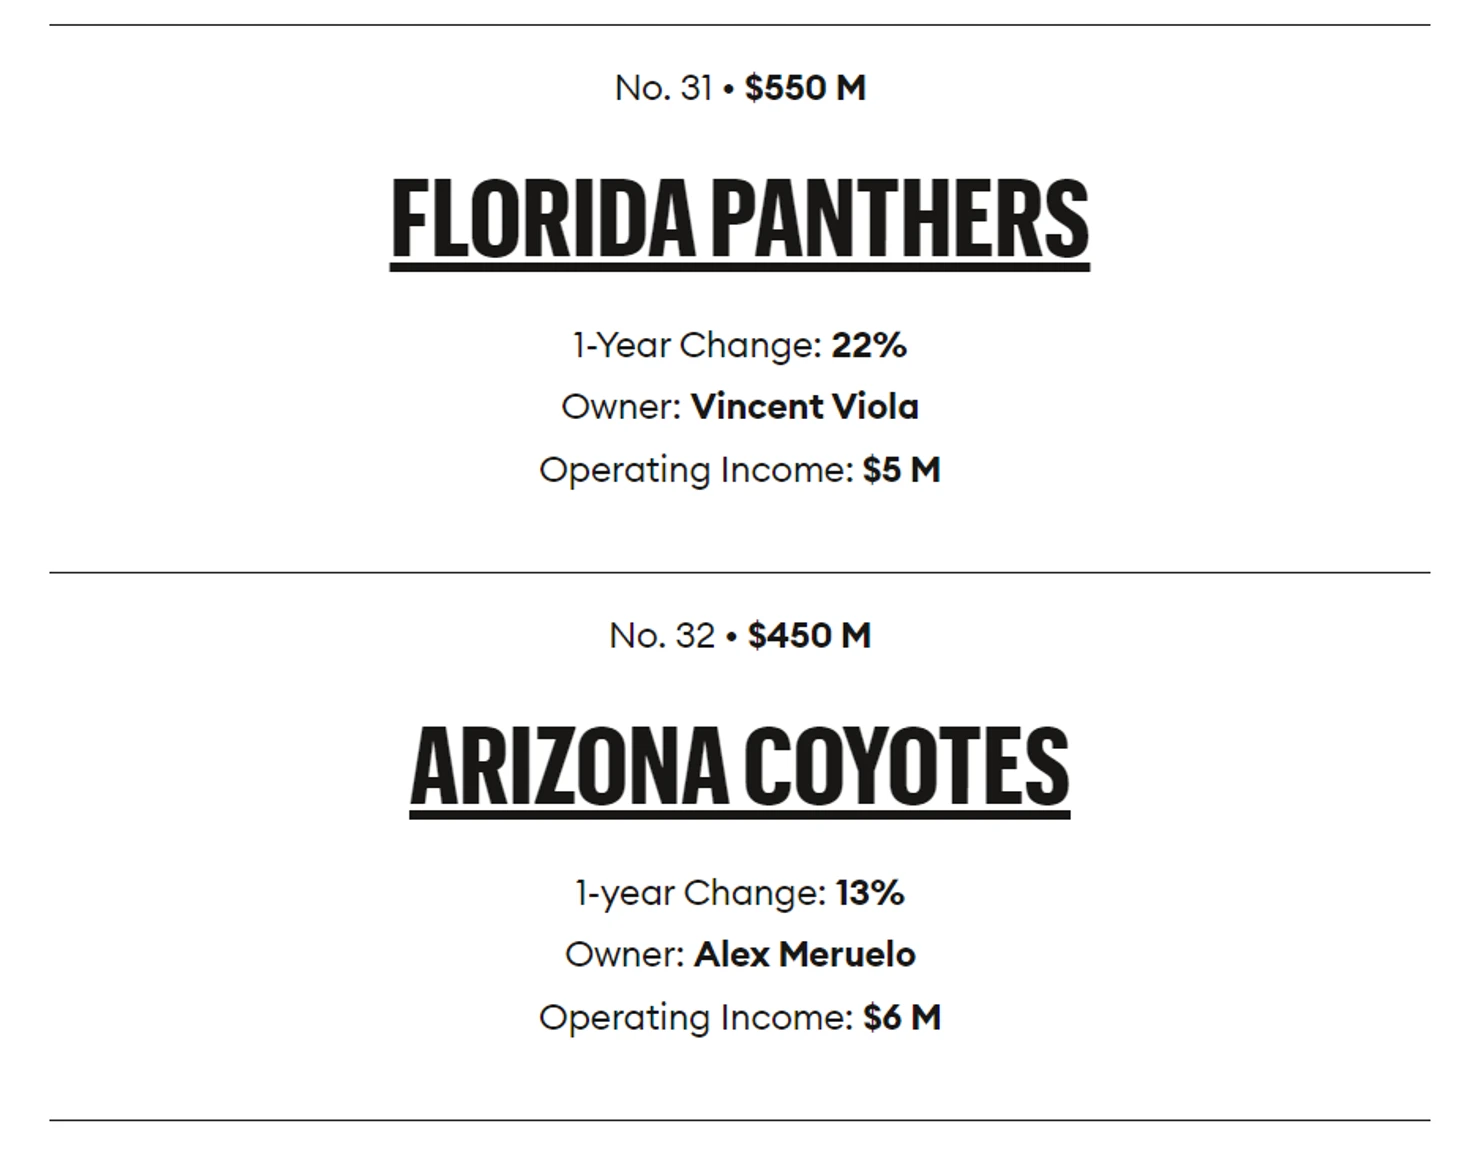Click the Coyotes "Operating Income:" label
The width and height of the screenshot is (1460, 1151).
(696, 1018)
